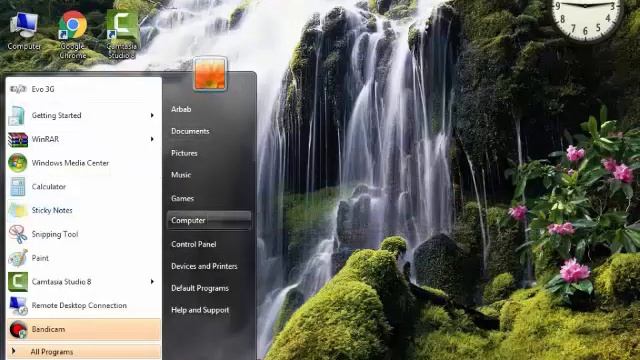
Task: Click the user account picture
Action: (x=210, y=73)
